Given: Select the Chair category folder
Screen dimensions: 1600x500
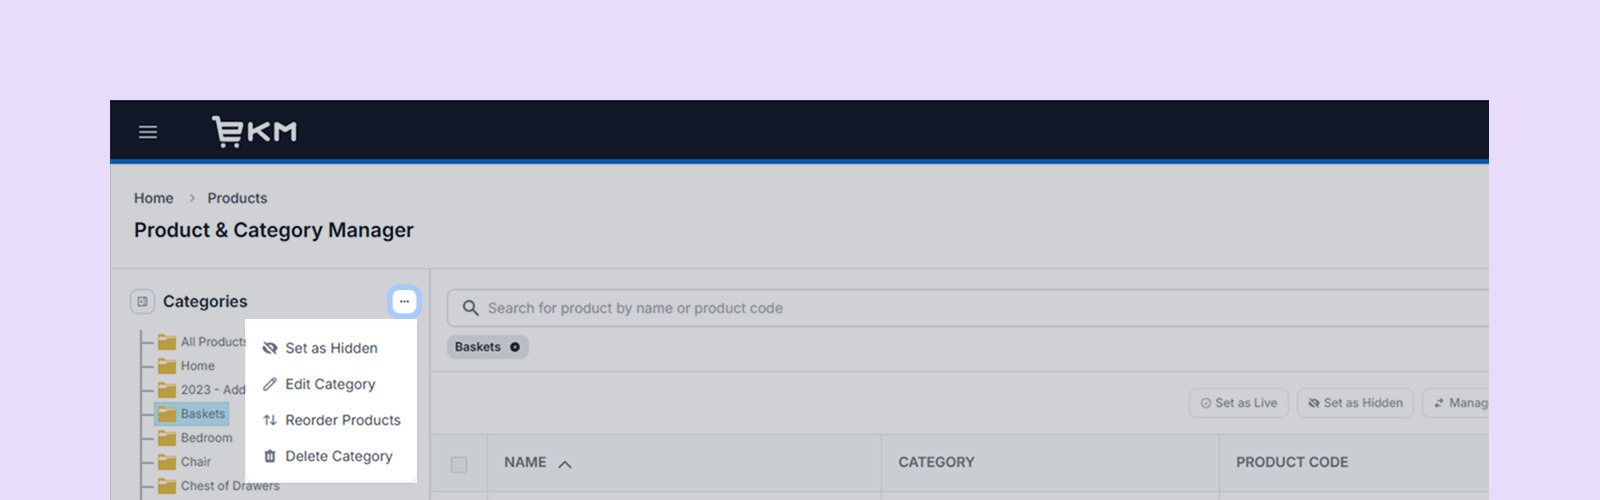Looking at the screenshot, I should coord(195,462).
